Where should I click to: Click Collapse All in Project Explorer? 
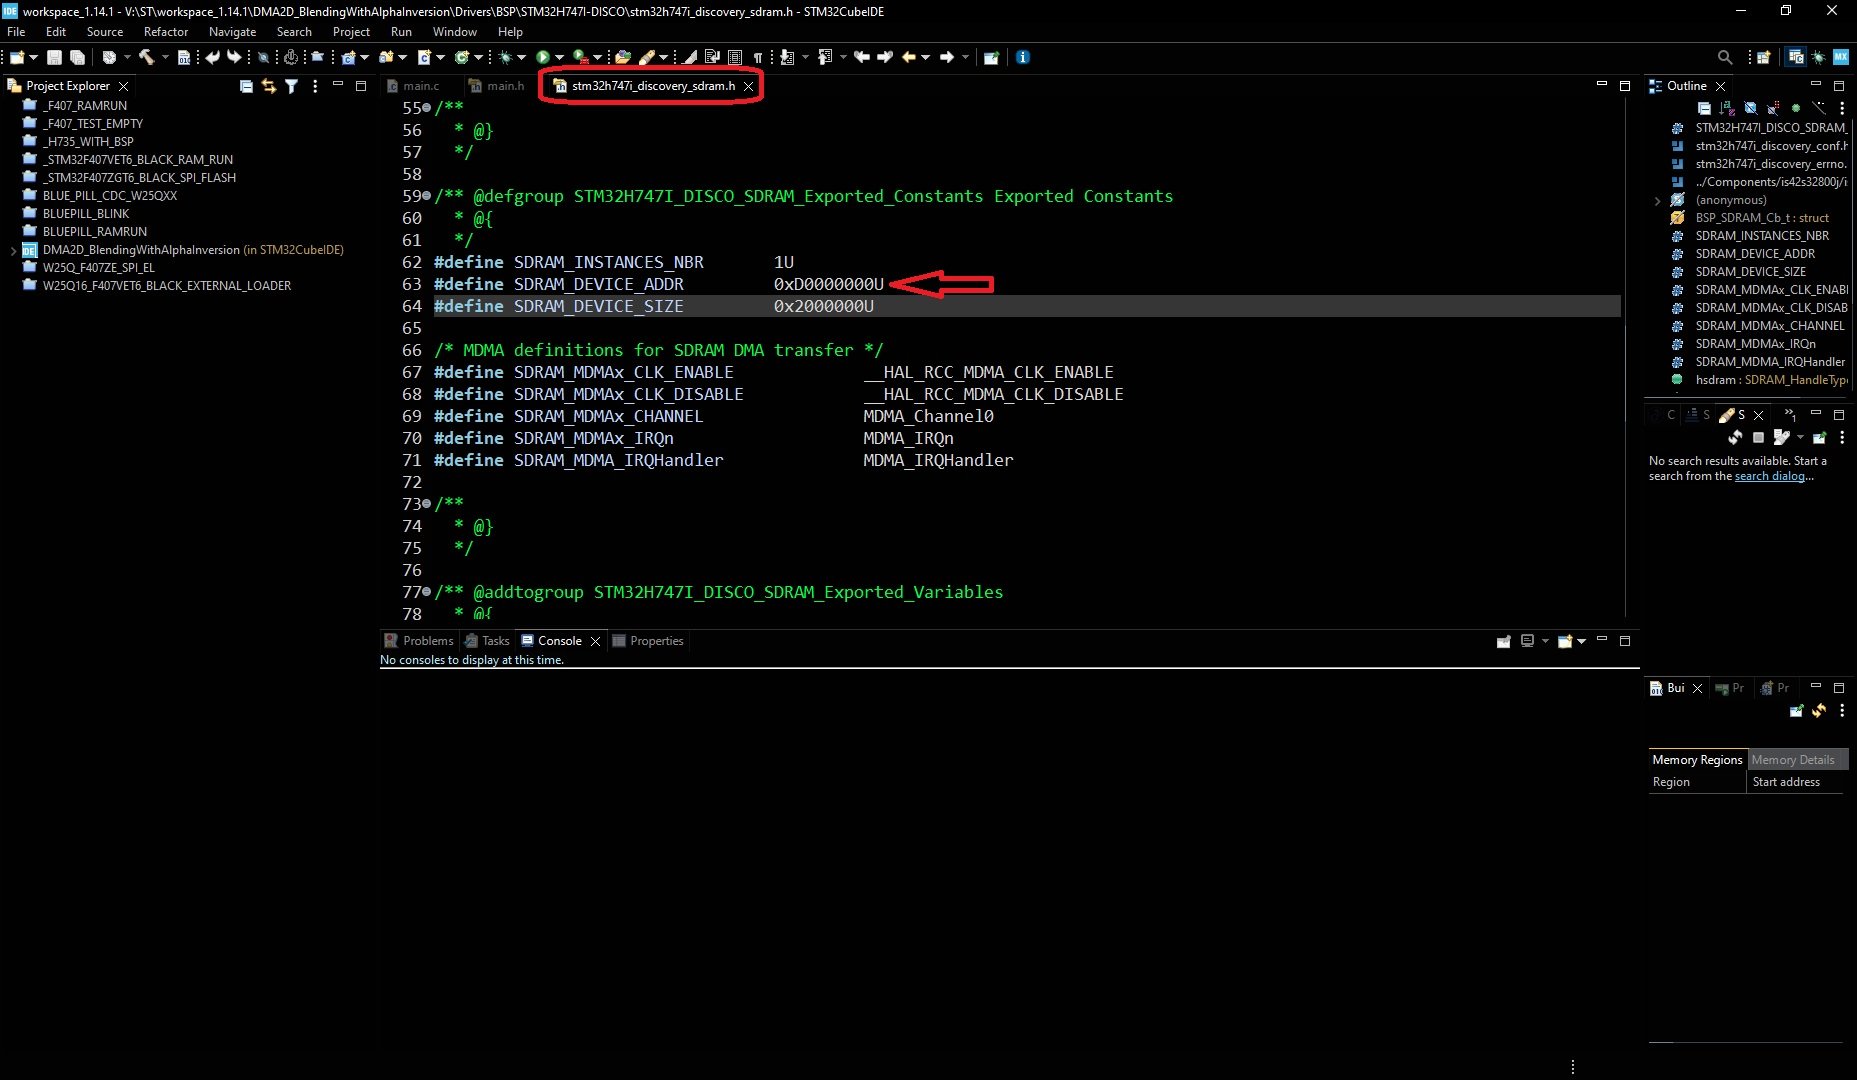tap(246, 86)
